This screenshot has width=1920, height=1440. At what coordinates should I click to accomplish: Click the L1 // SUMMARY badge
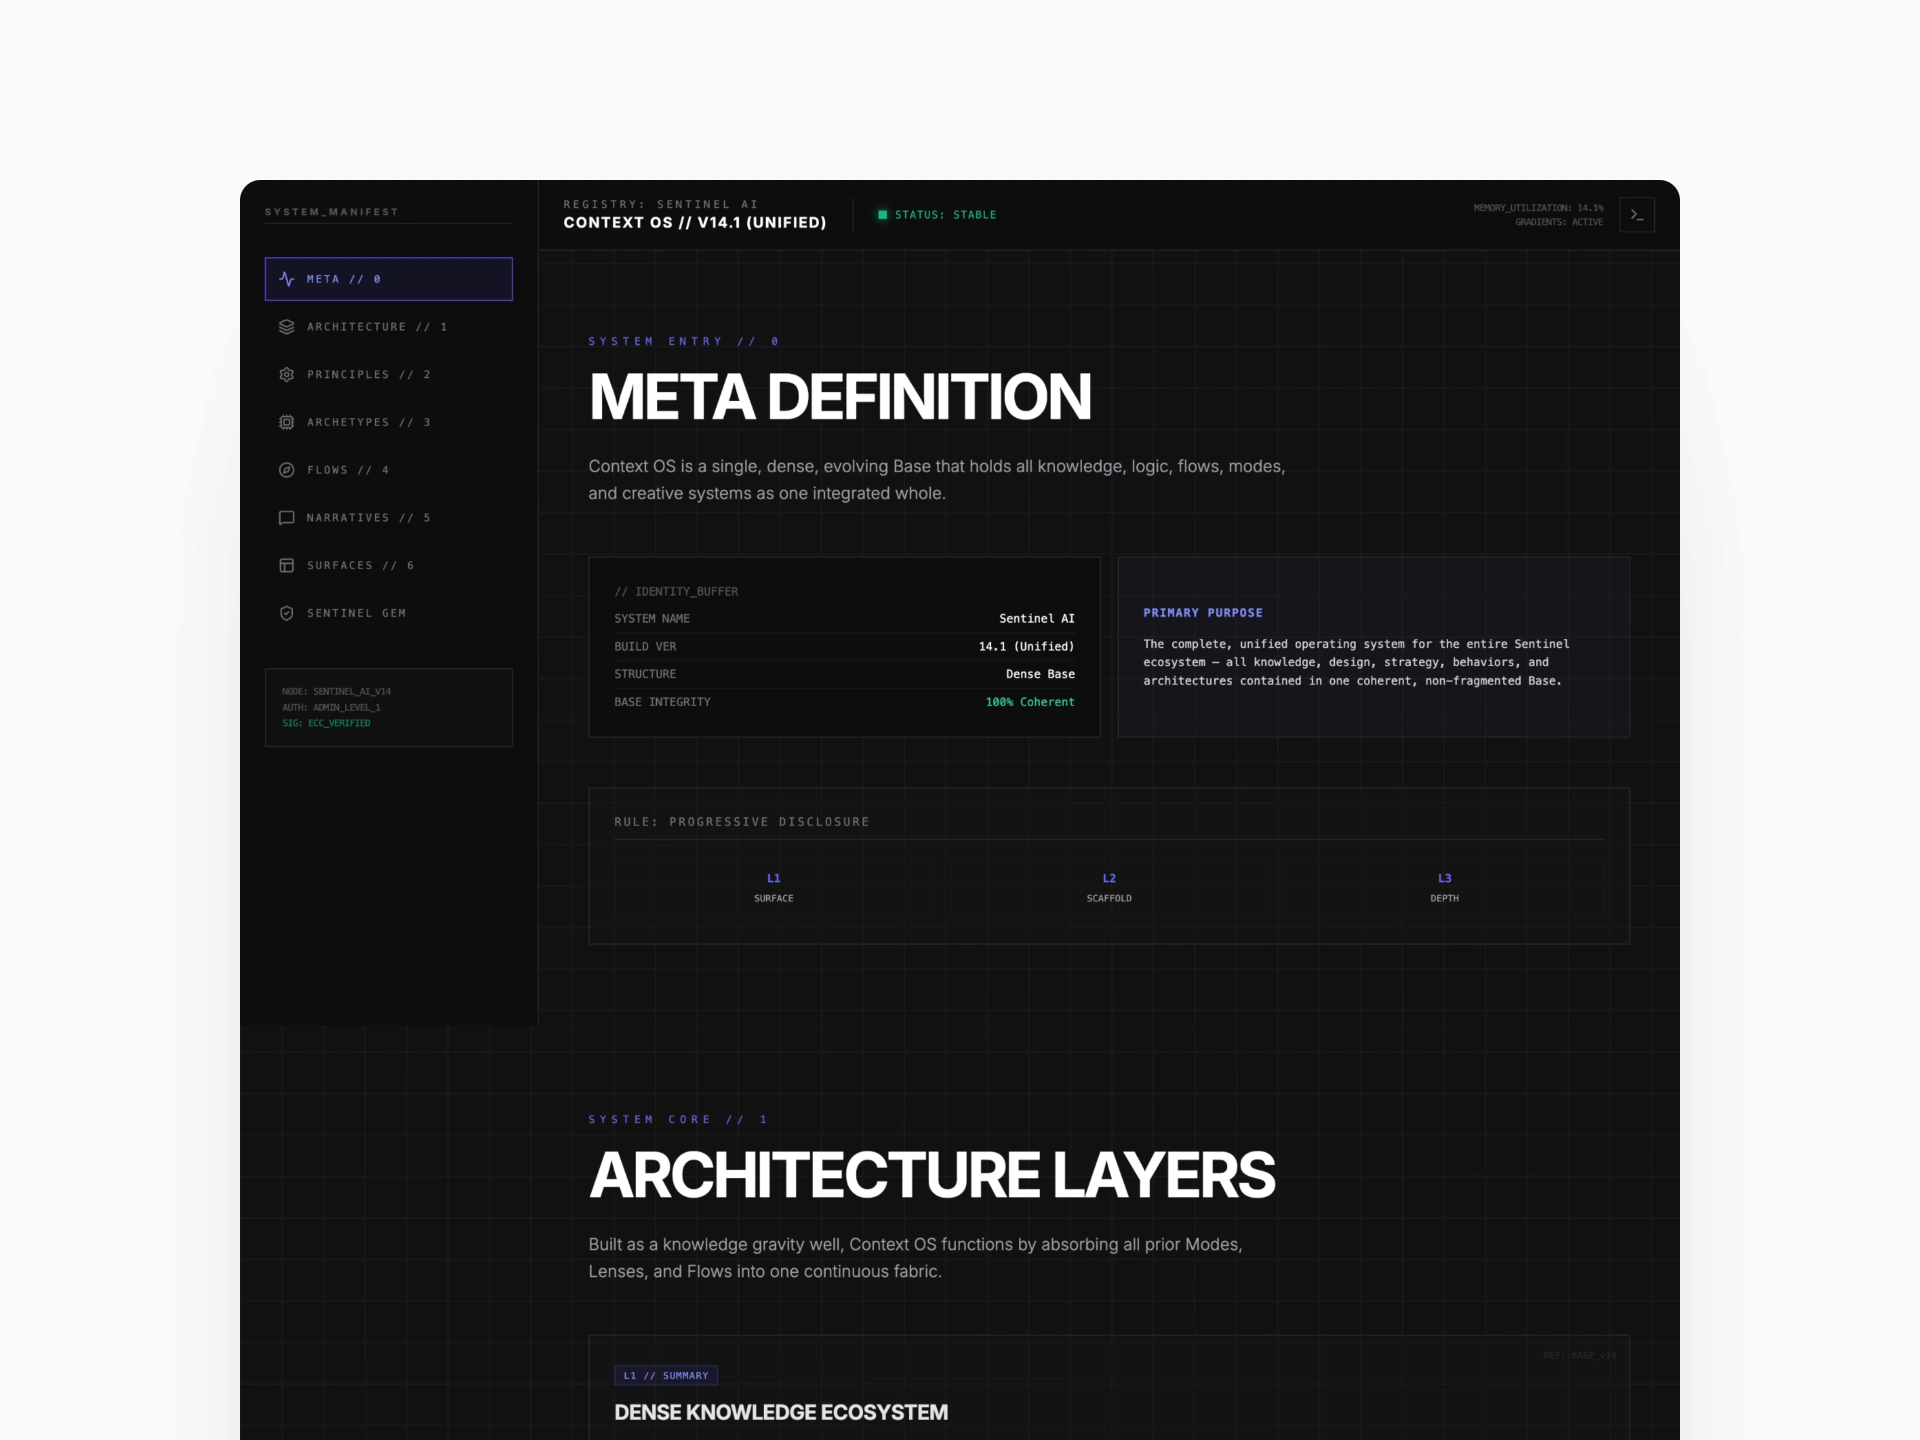(x=666, y=1376)
